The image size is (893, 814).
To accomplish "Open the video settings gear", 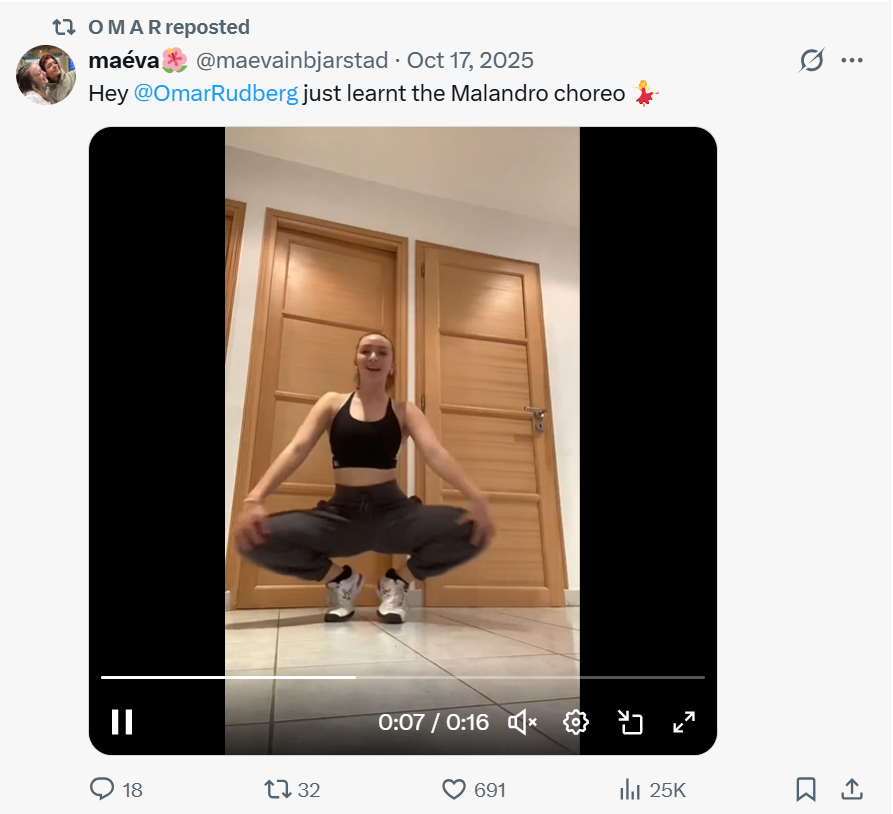I will 576,722.
